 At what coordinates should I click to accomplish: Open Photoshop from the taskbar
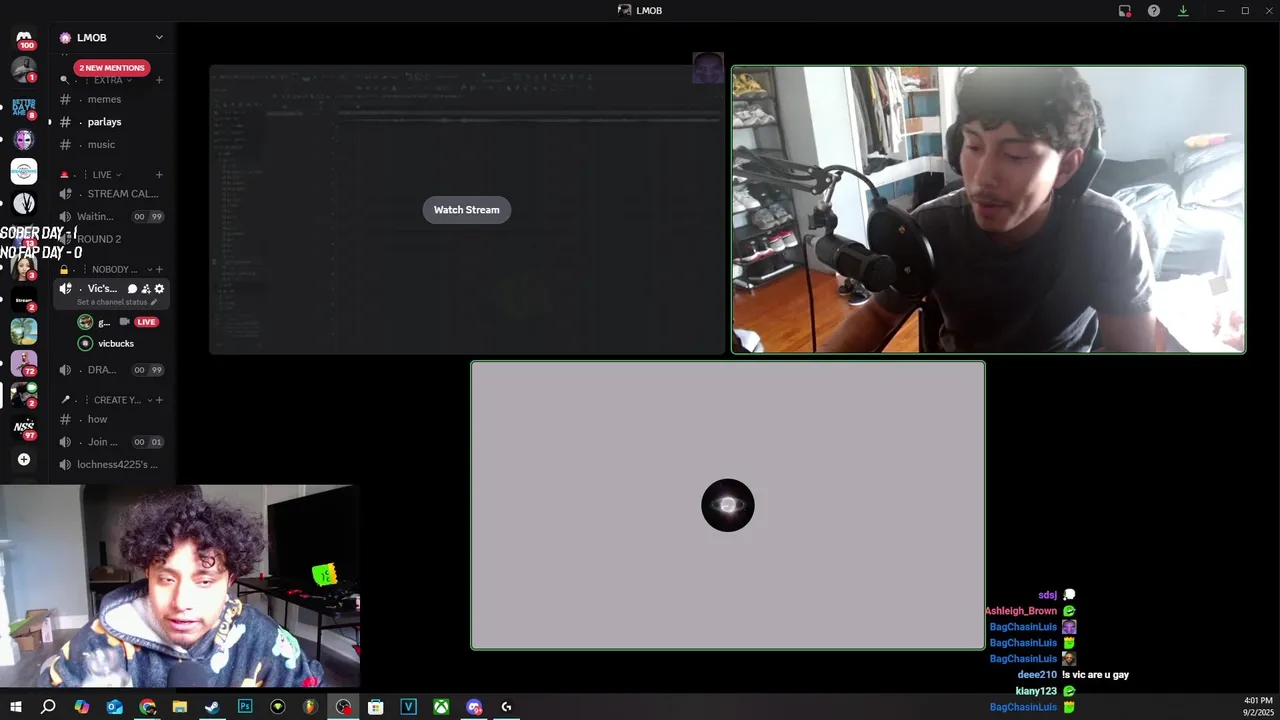[245, 707]
